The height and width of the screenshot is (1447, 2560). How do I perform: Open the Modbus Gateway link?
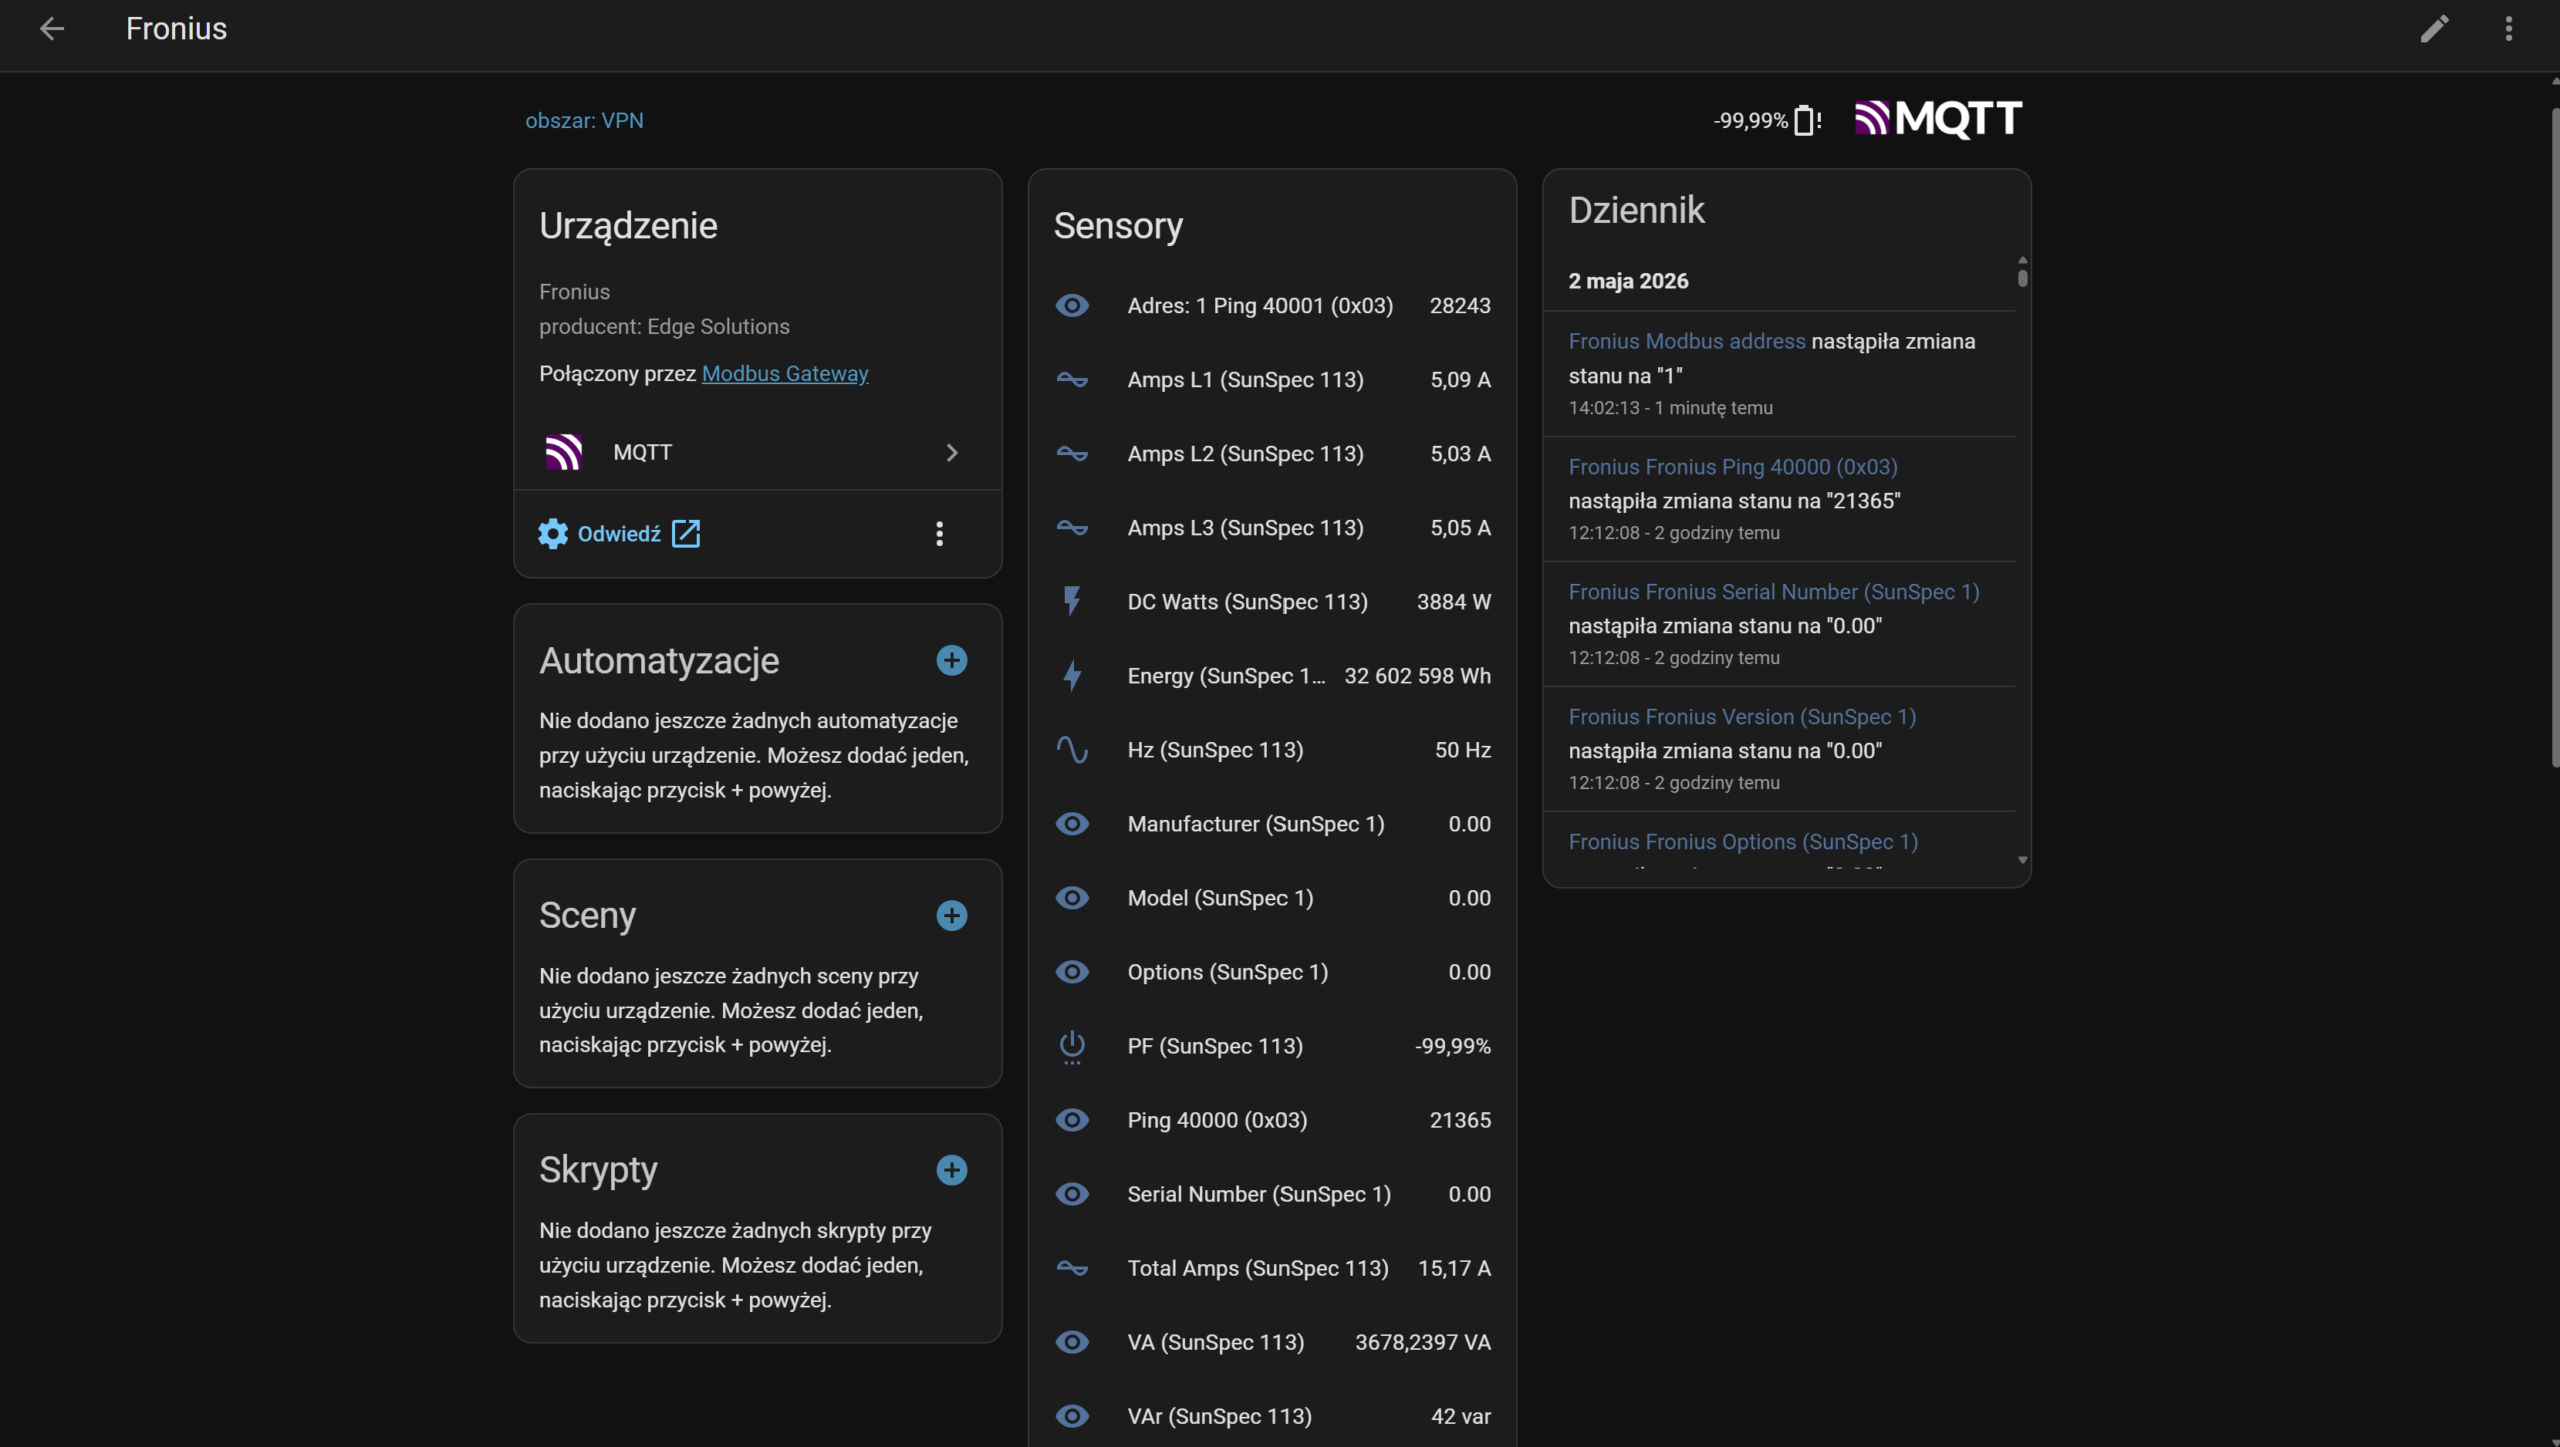(x=785, y=373)
